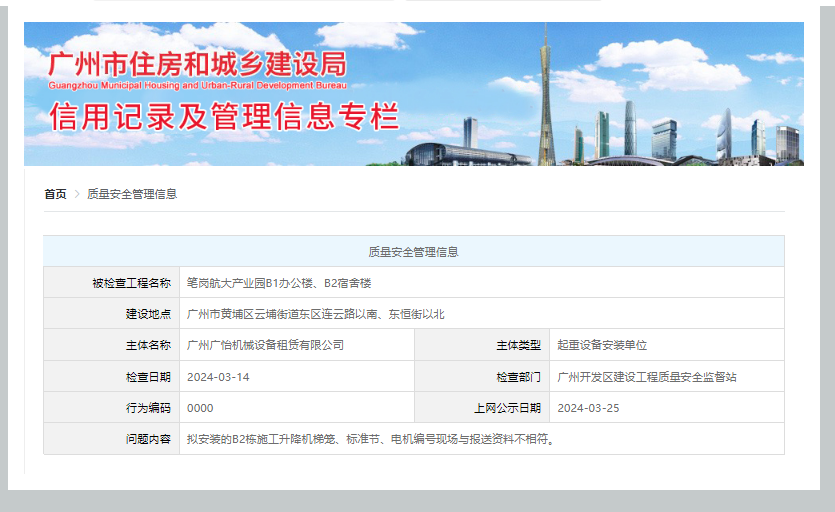Click the 起重设备安装单位 value
This screenshot has width=835, height=512.
click(602, 345)
